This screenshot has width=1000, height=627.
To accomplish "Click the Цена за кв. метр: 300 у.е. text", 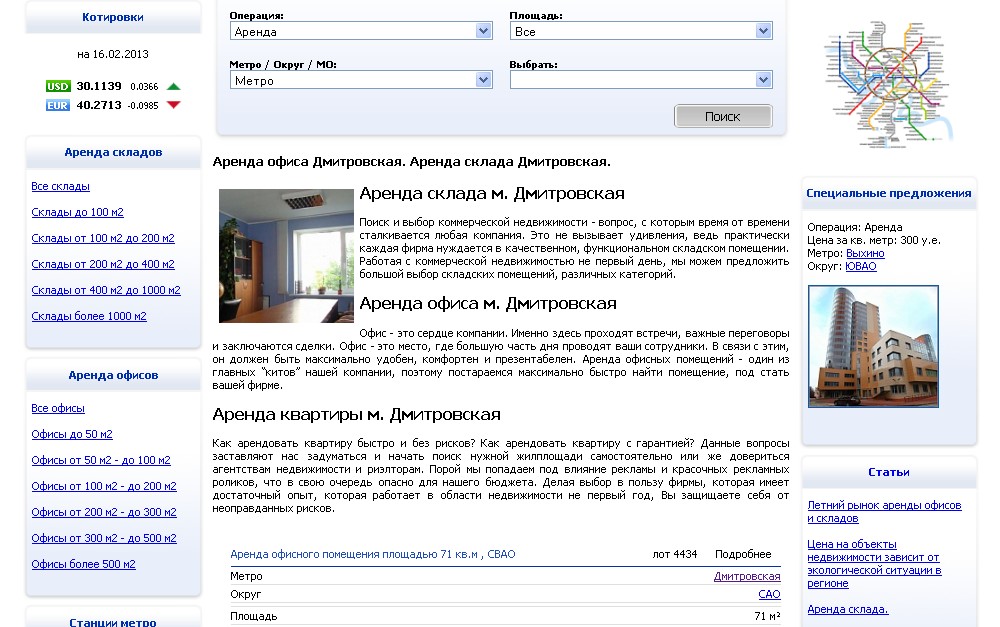I will tap(874, 240).
